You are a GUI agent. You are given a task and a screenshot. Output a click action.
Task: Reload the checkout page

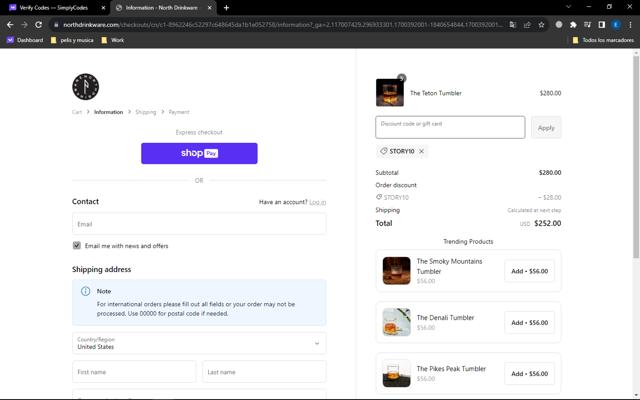coord(38,25)
